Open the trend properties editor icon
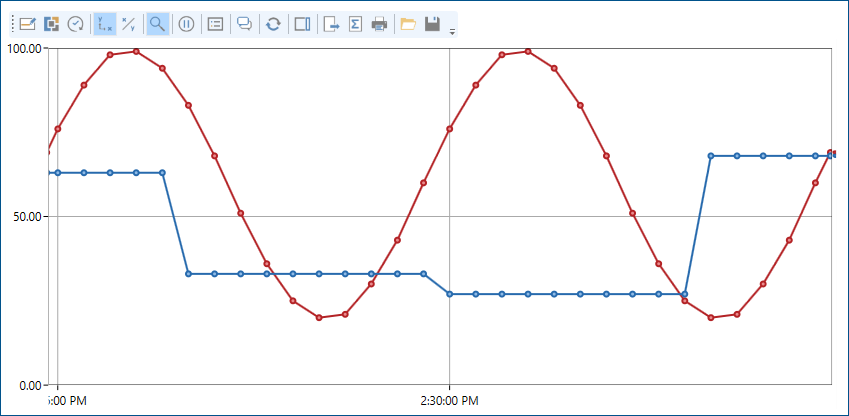Image resolution: width=849 pixels, height=416 pixels. (28, 24)
